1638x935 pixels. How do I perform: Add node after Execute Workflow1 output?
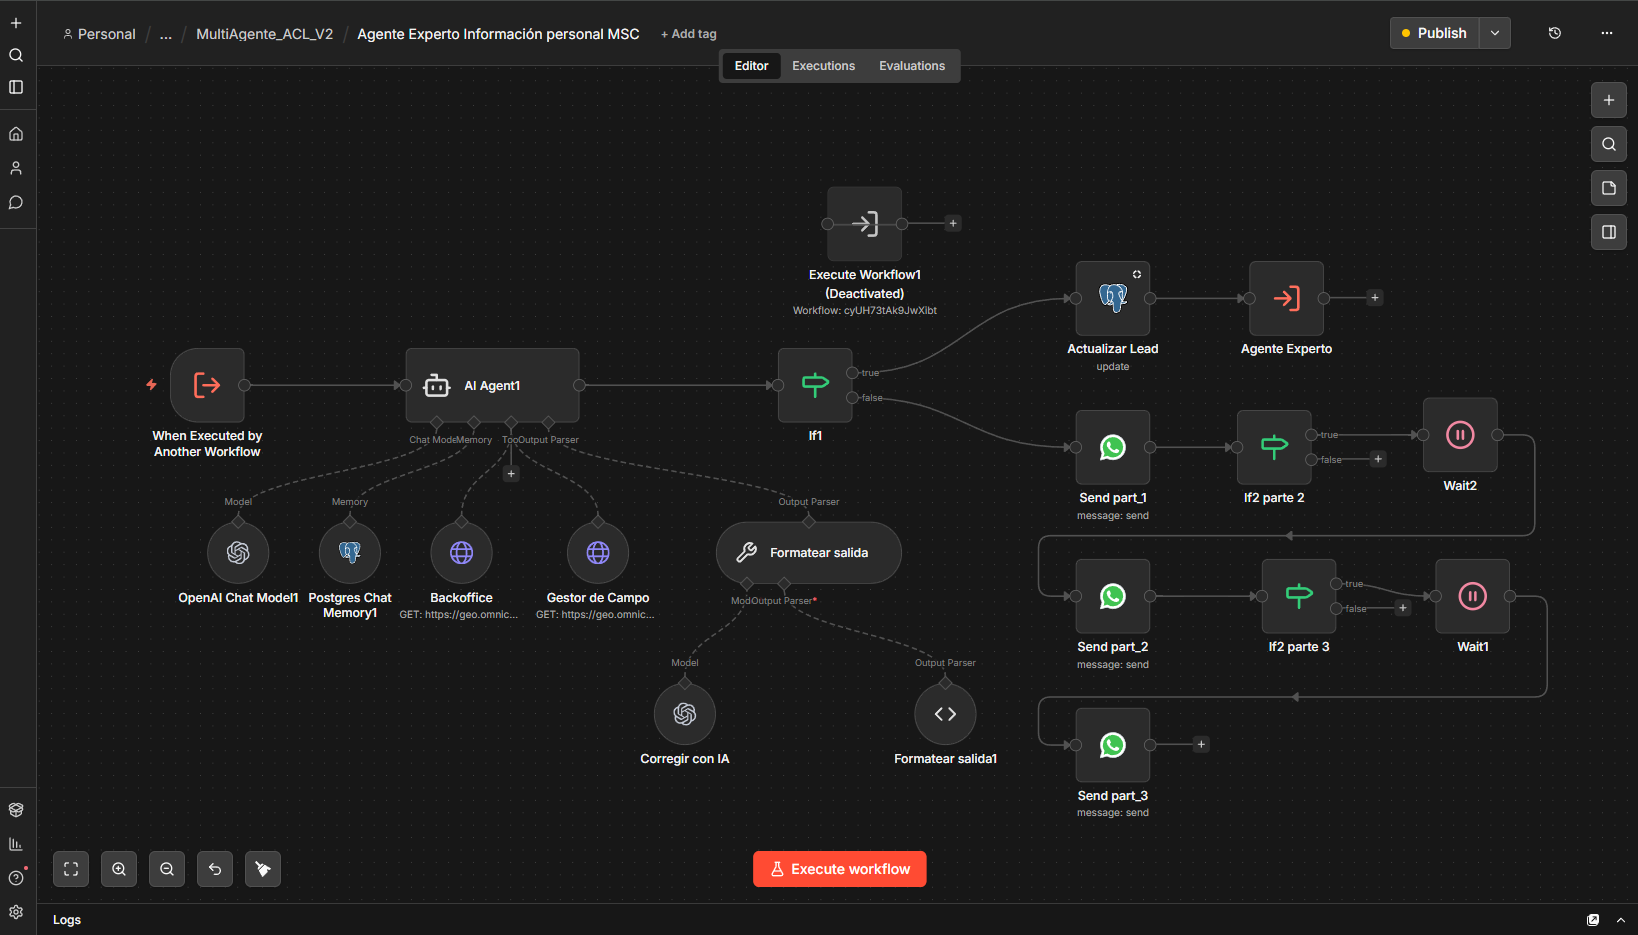click(x=953, y=224)
